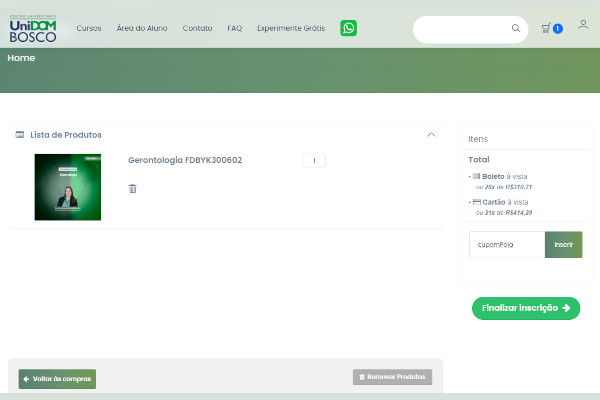Open the user account icon

583,25
